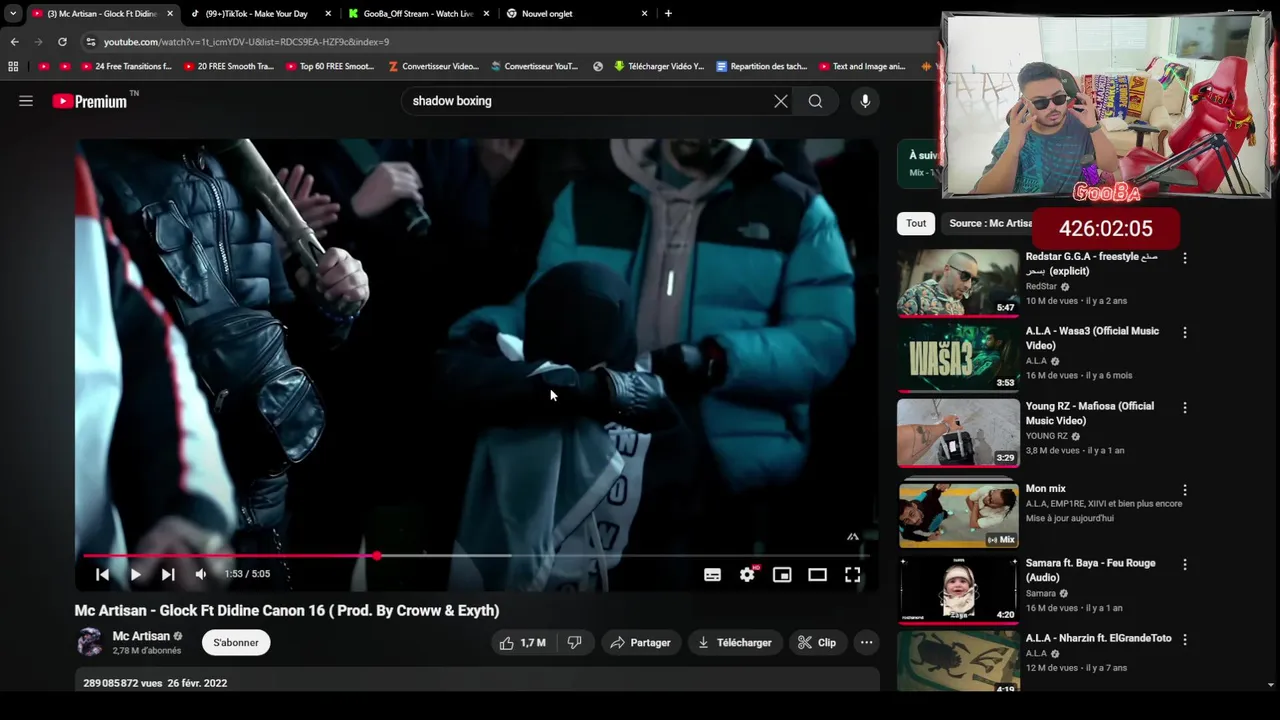Screen dimensions: 1280x720
Task: Open the Mc Artisan channel name link
Action: [141, 636]
